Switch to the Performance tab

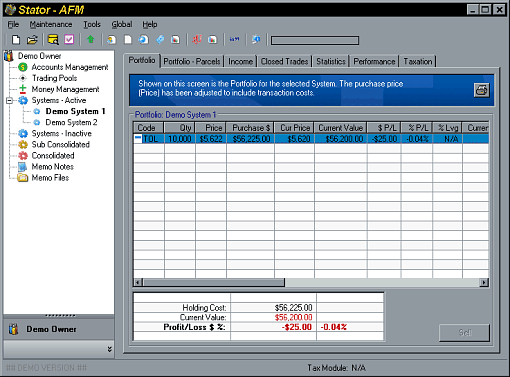374,61
